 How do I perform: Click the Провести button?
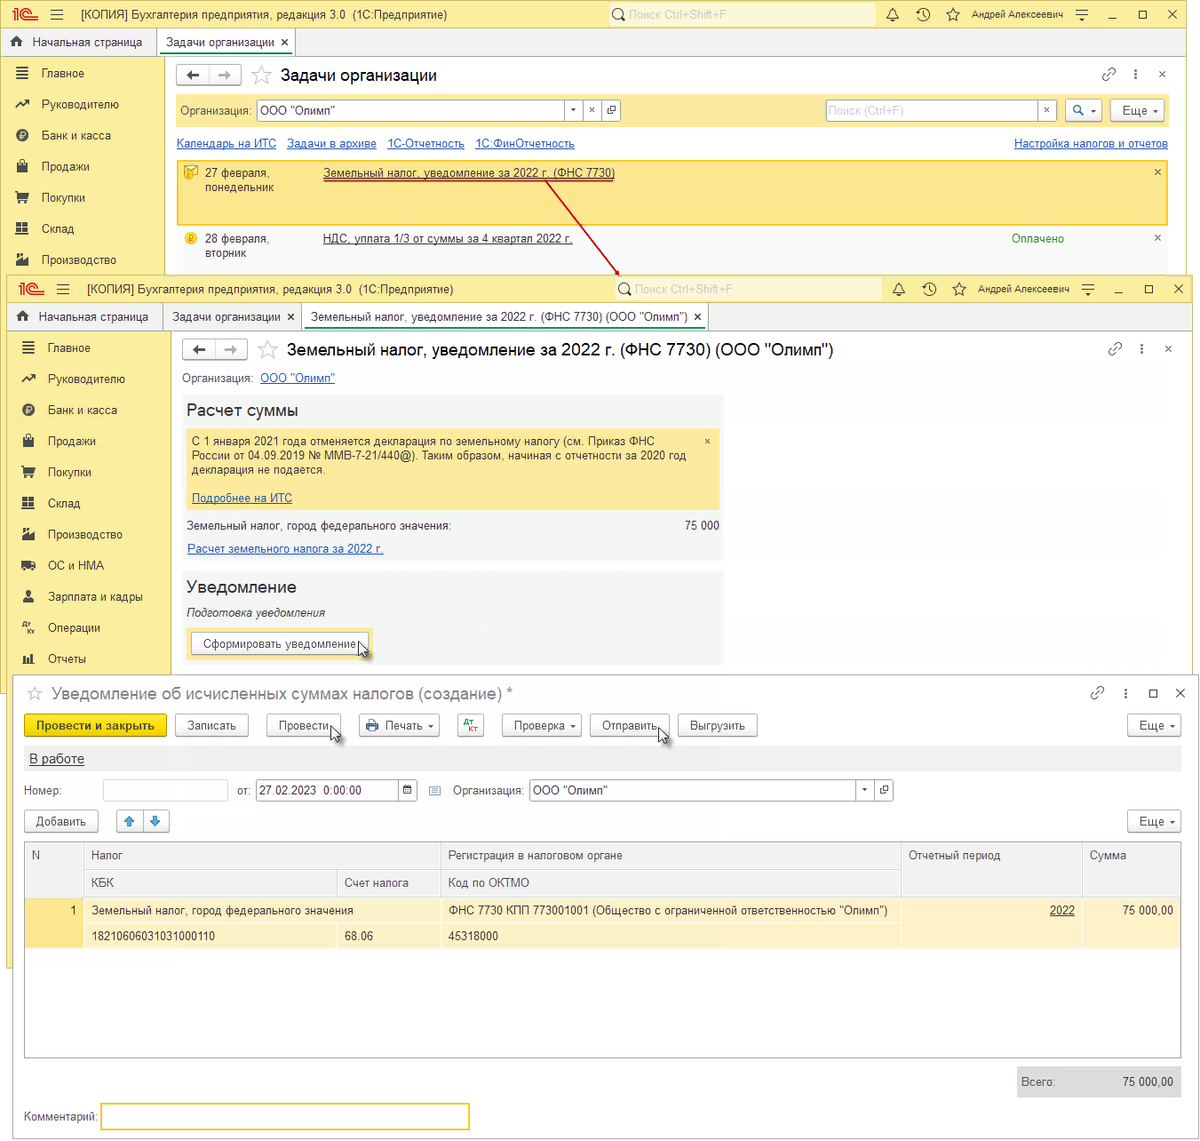click(303, 725)
